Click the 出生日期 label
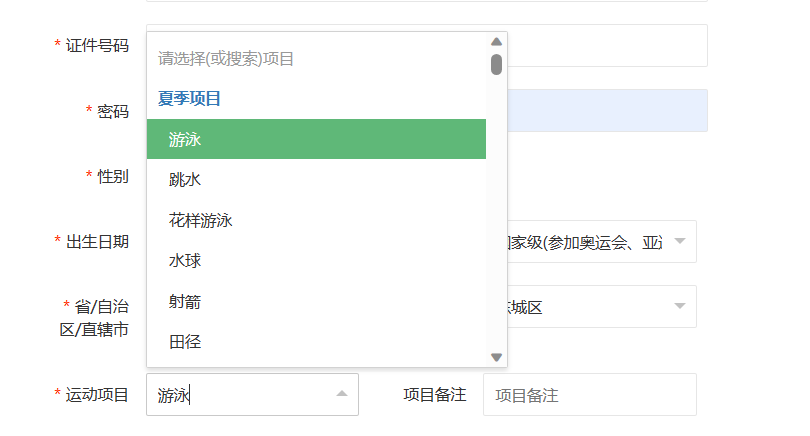This screenshot has width=810, height=436. [x=97, y=242]
